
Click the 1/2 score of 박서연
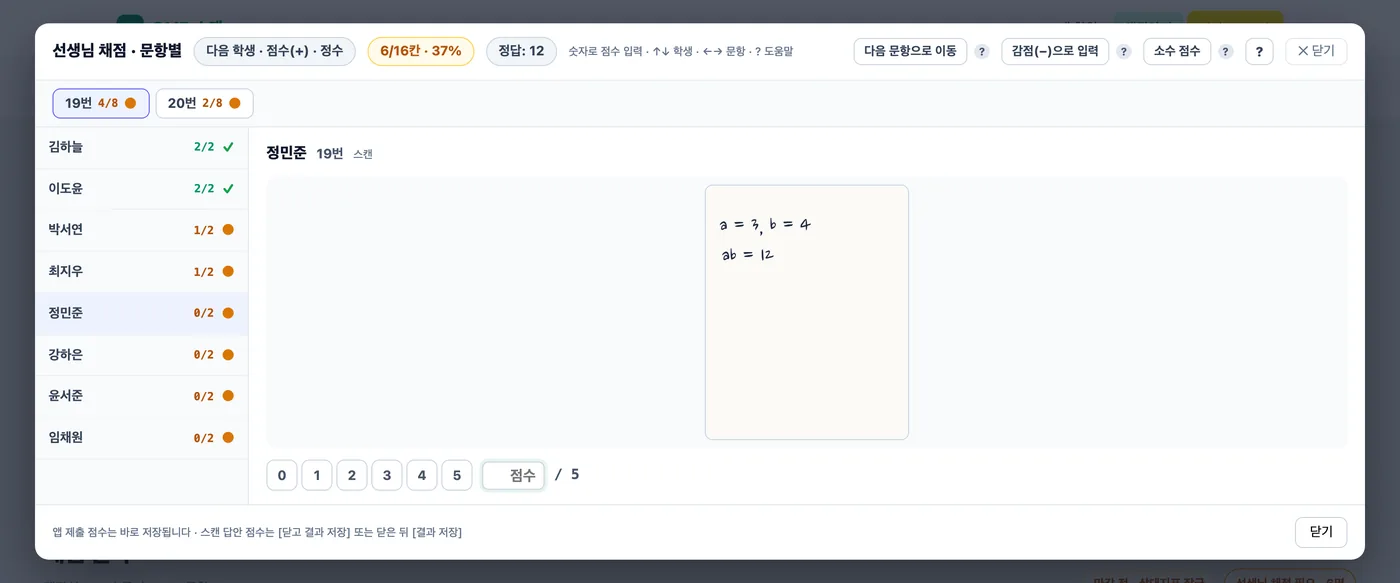[204, 230]
